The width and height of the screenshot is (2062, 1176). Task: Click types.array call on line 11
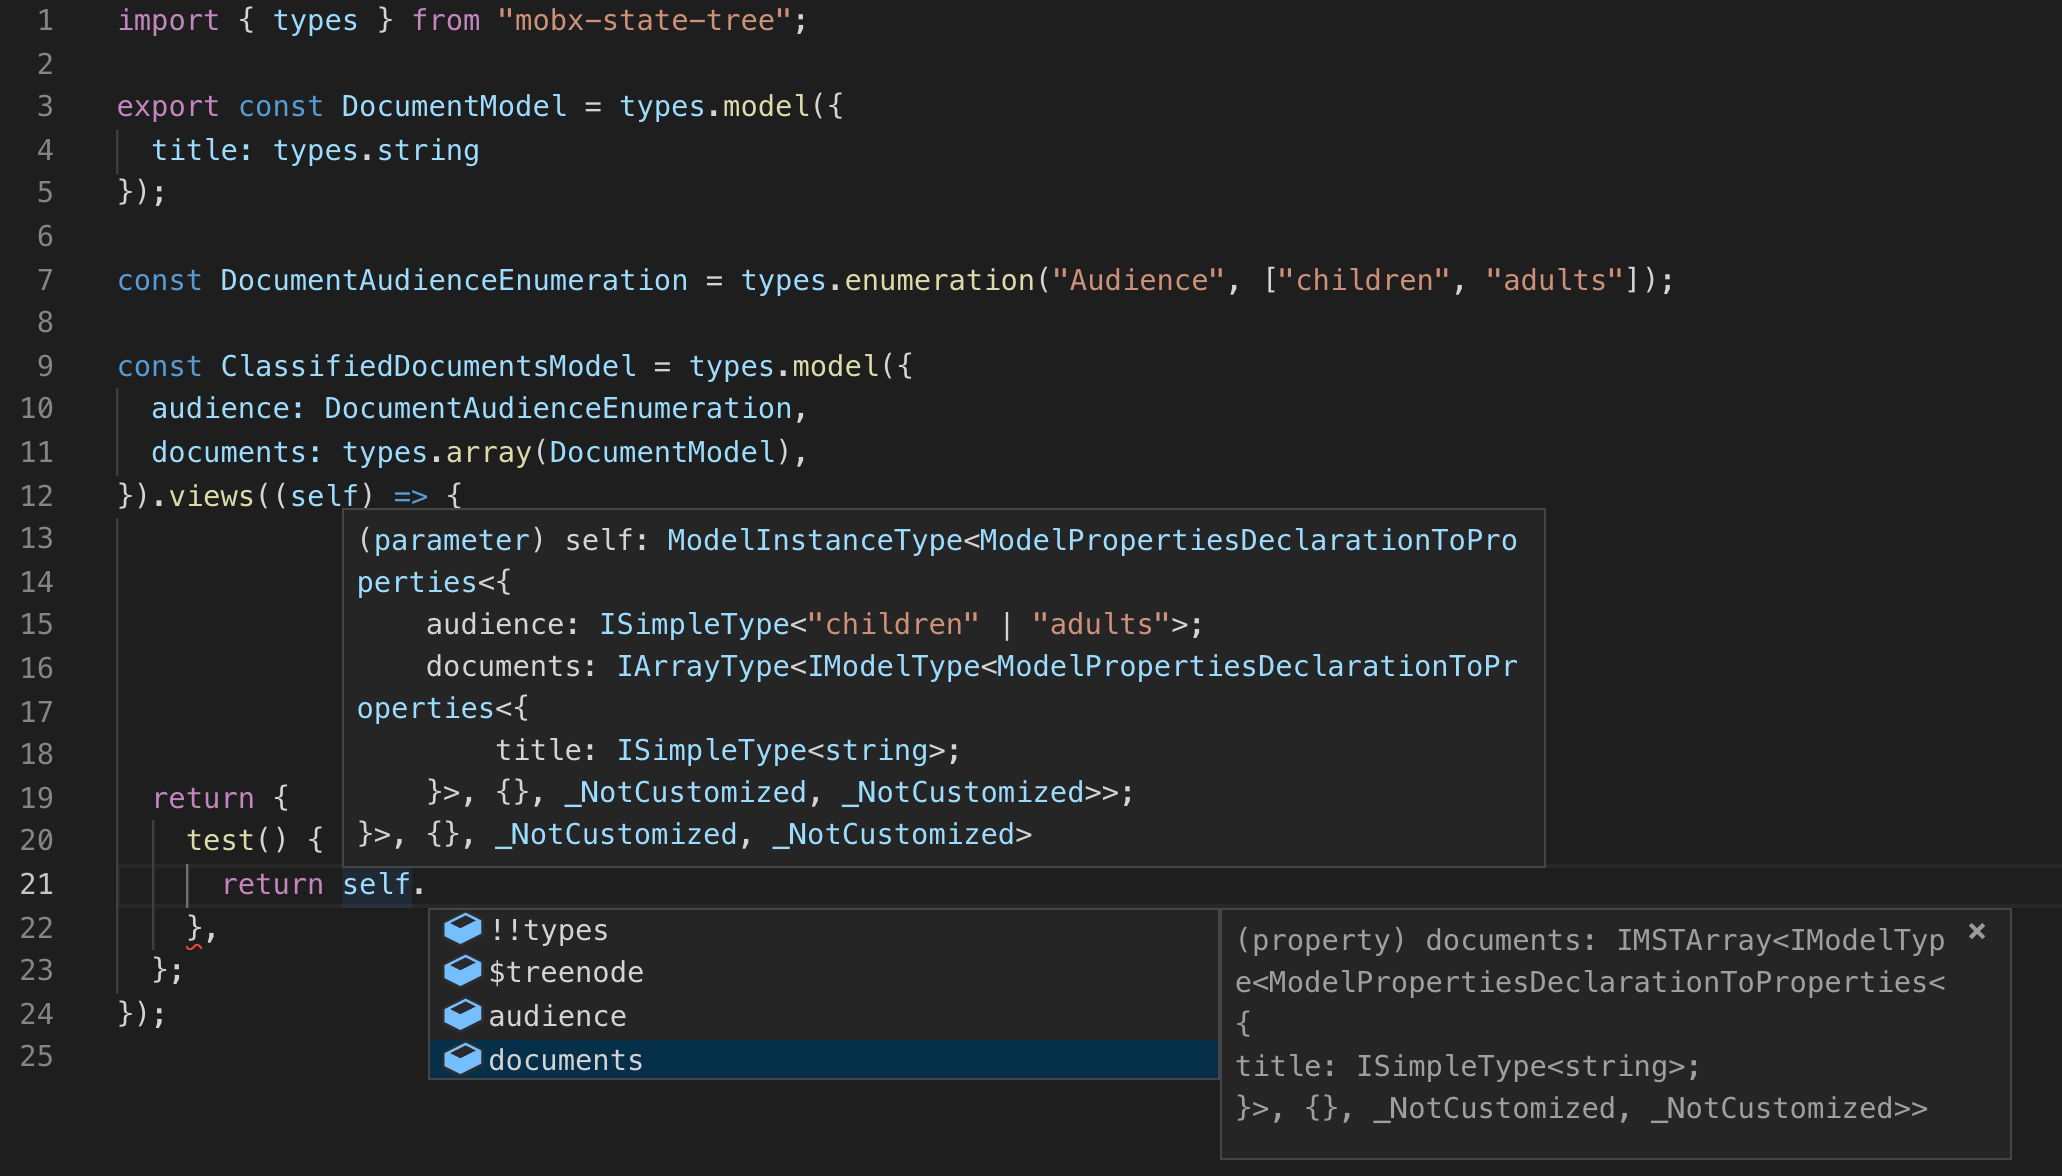point(437,452)
